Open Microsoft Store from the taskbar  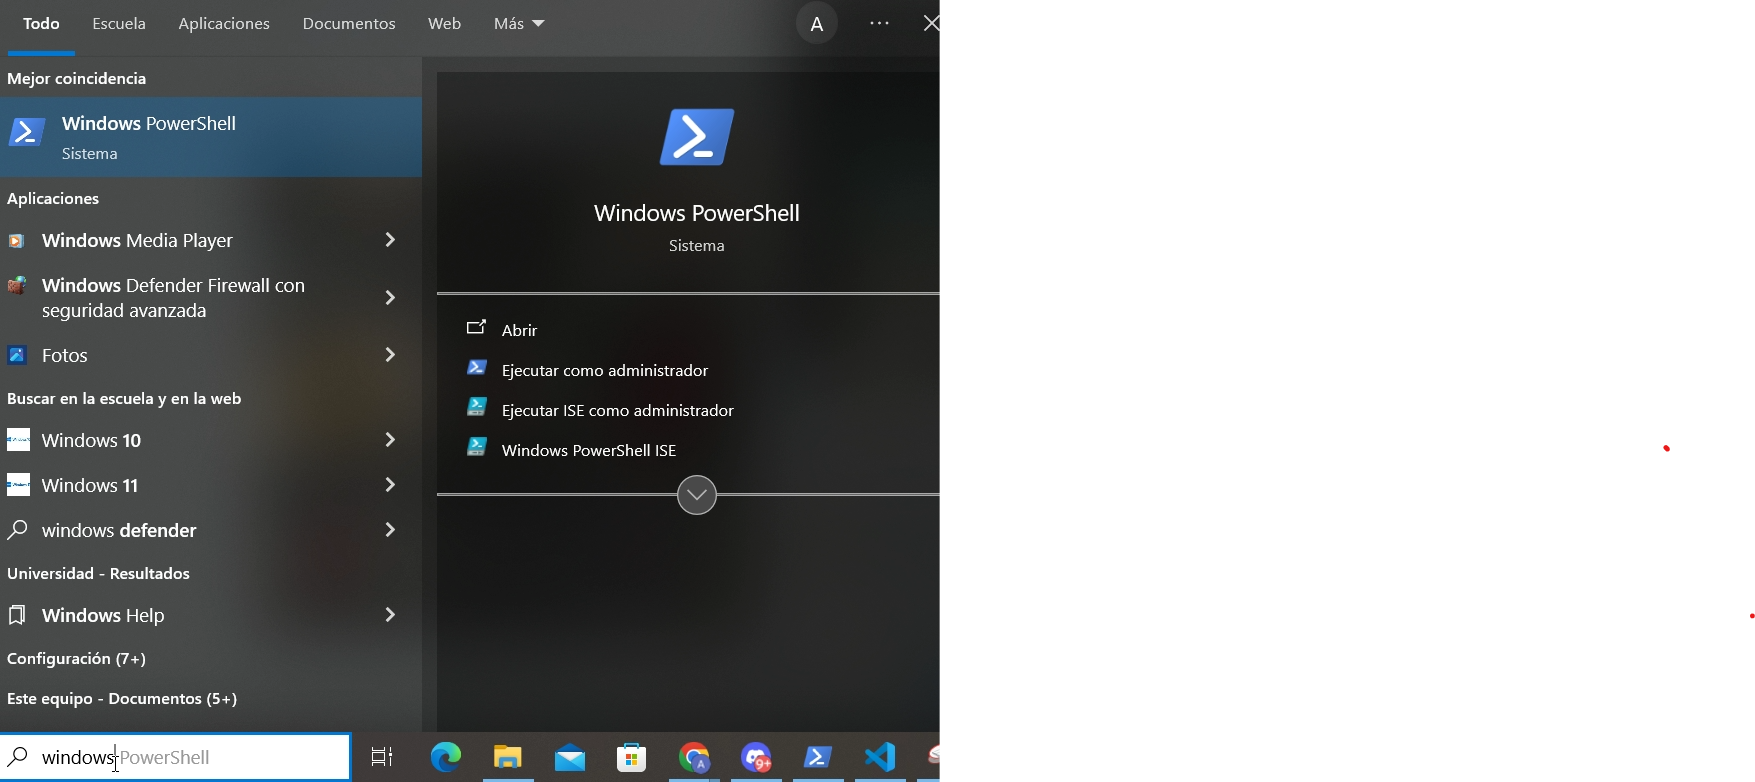(632, 758)
